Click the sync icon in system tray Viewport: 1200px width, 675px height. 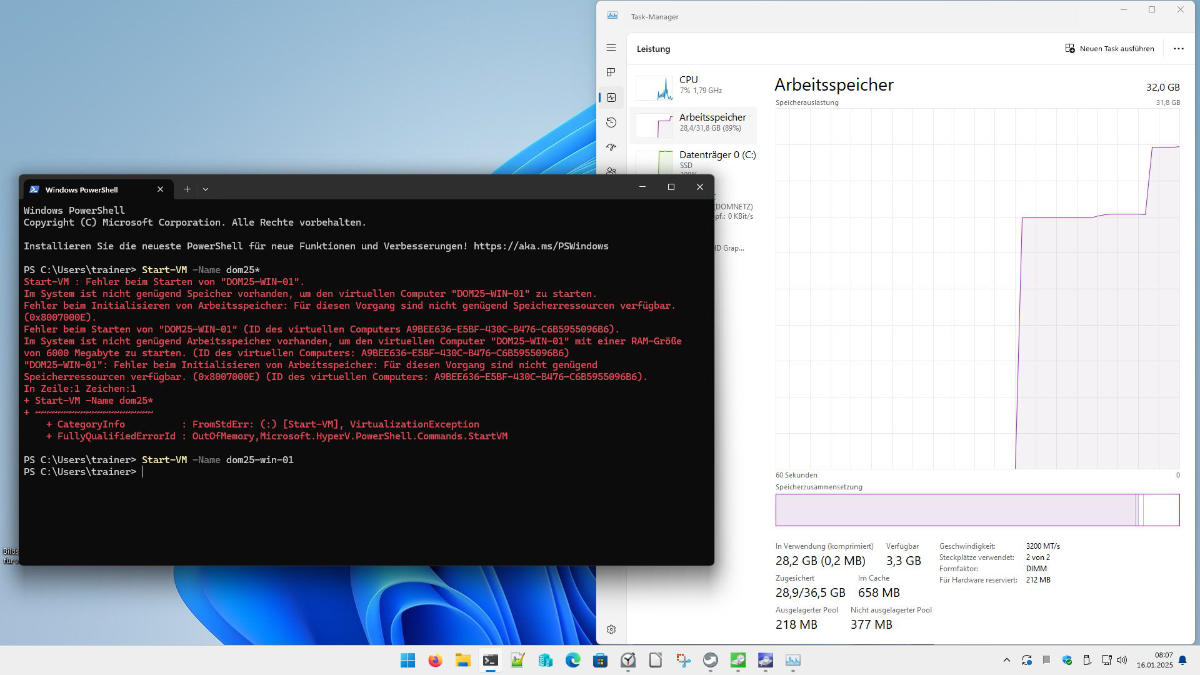click(1027, 660)
